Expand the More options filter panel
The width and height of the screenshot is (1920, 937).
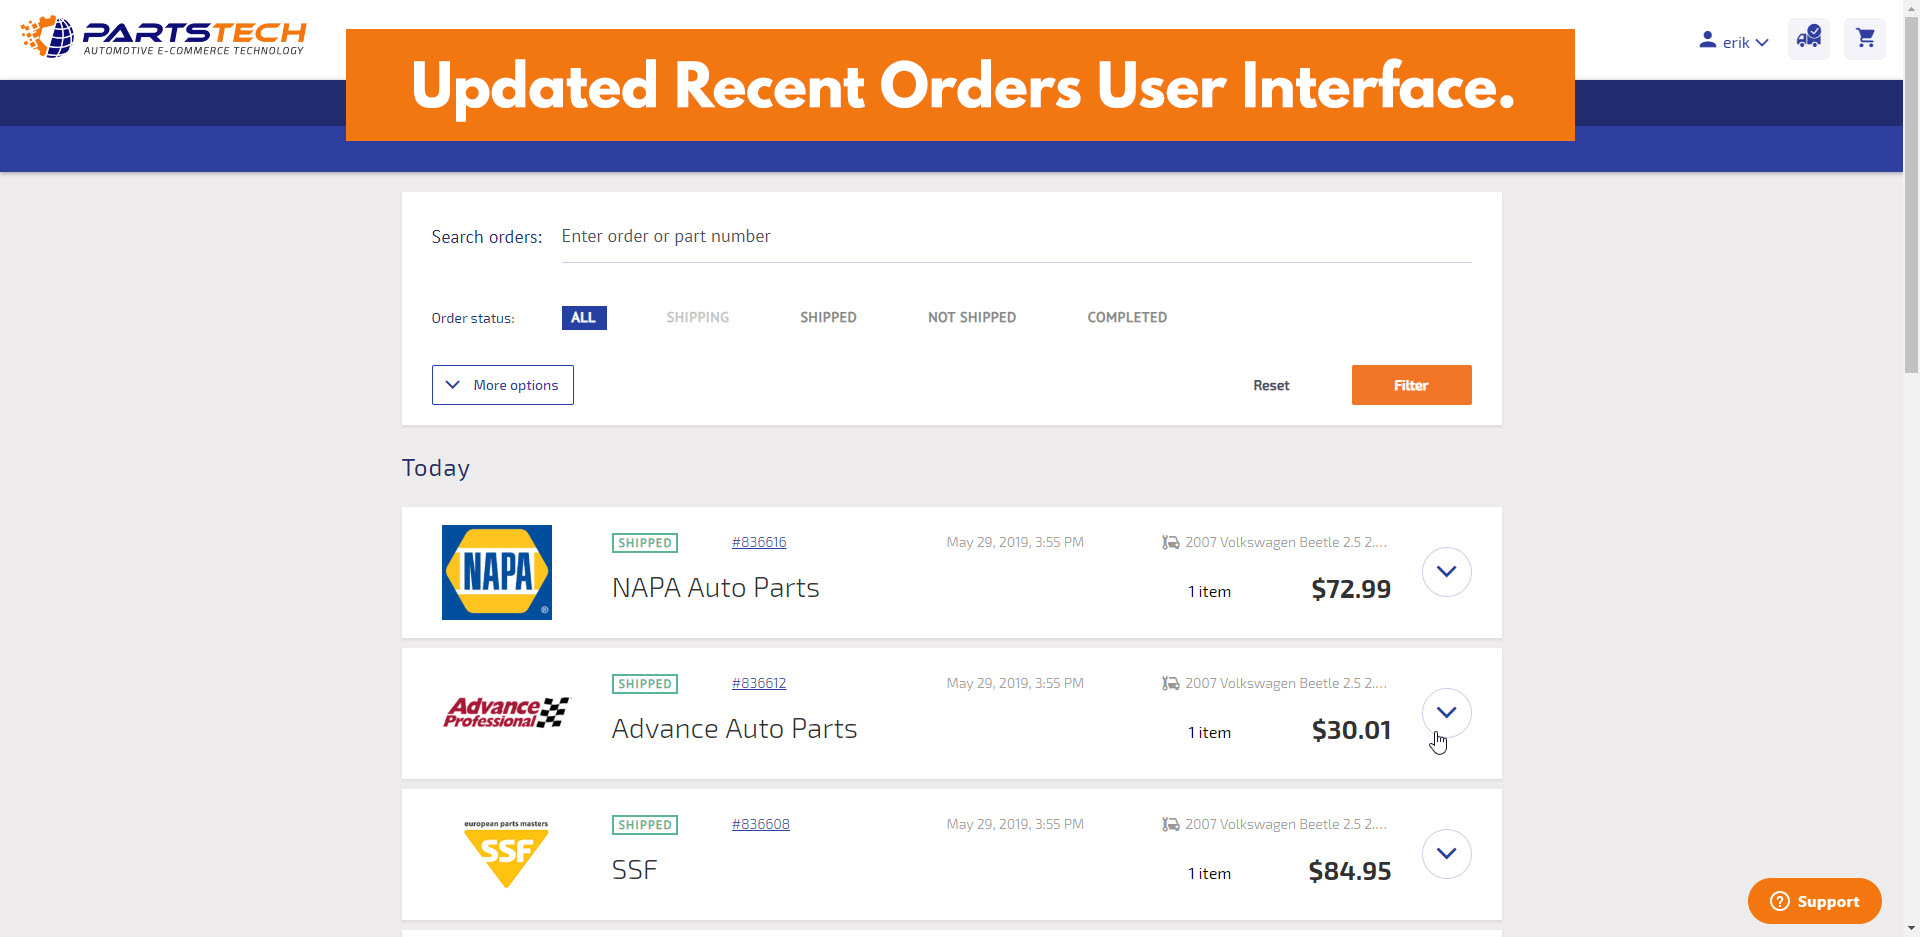pyautogui.click(x=503, y=385)
